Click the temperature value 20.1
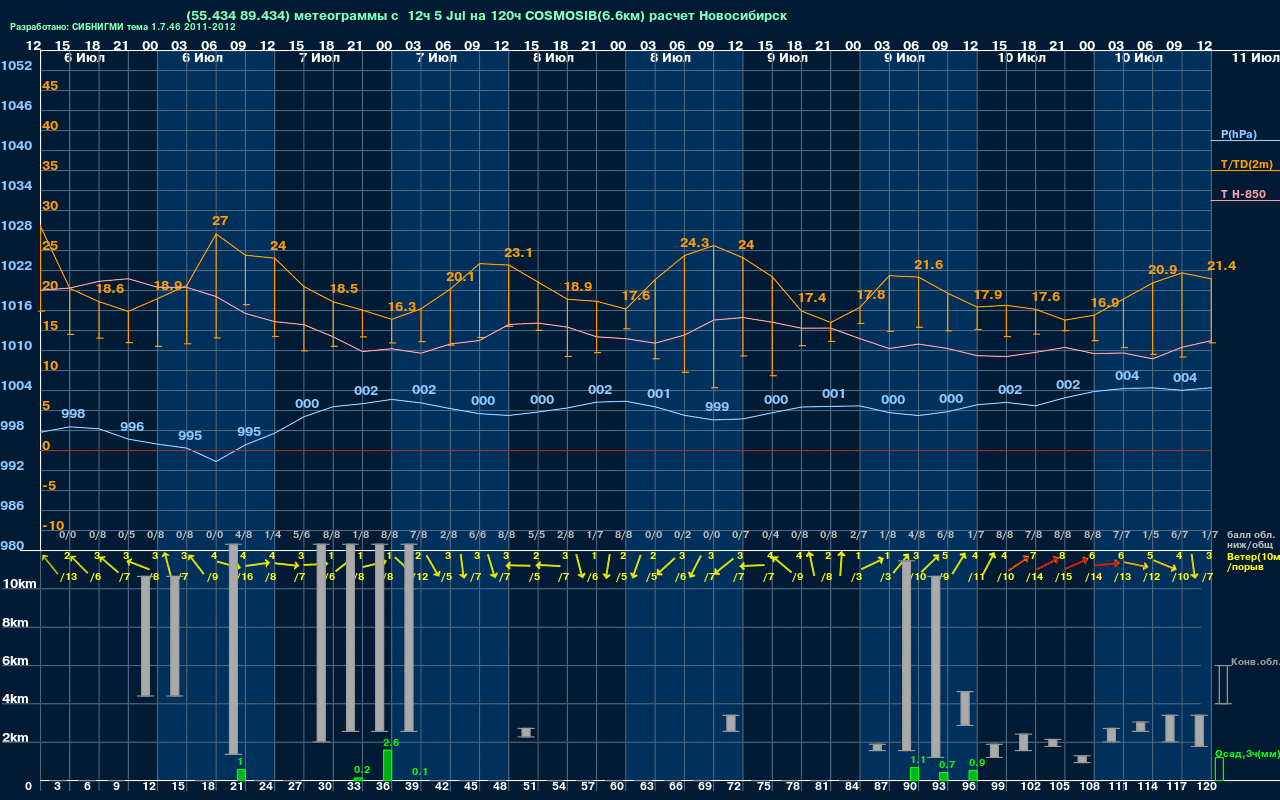The width and height of the screenshot is (1280, 800). pyautogui.click(x=460, y=277)
